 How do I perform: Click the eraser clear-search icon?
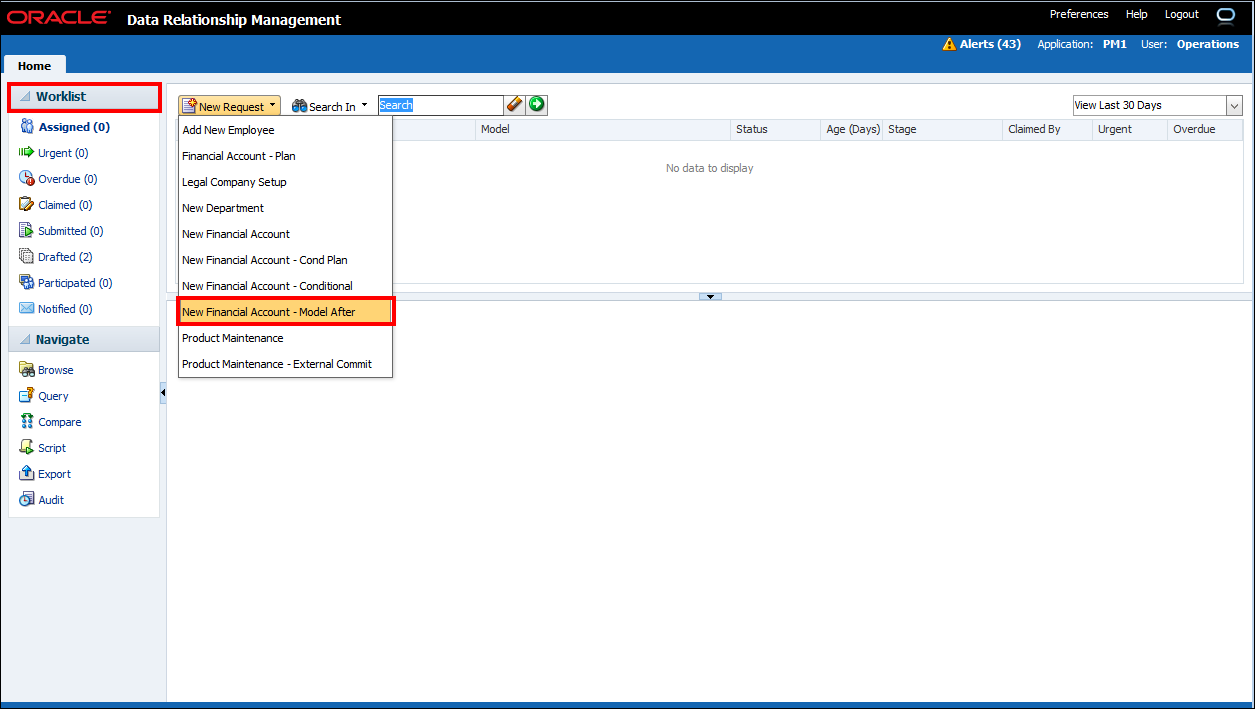pyautogui.click(x=515, y=104)
